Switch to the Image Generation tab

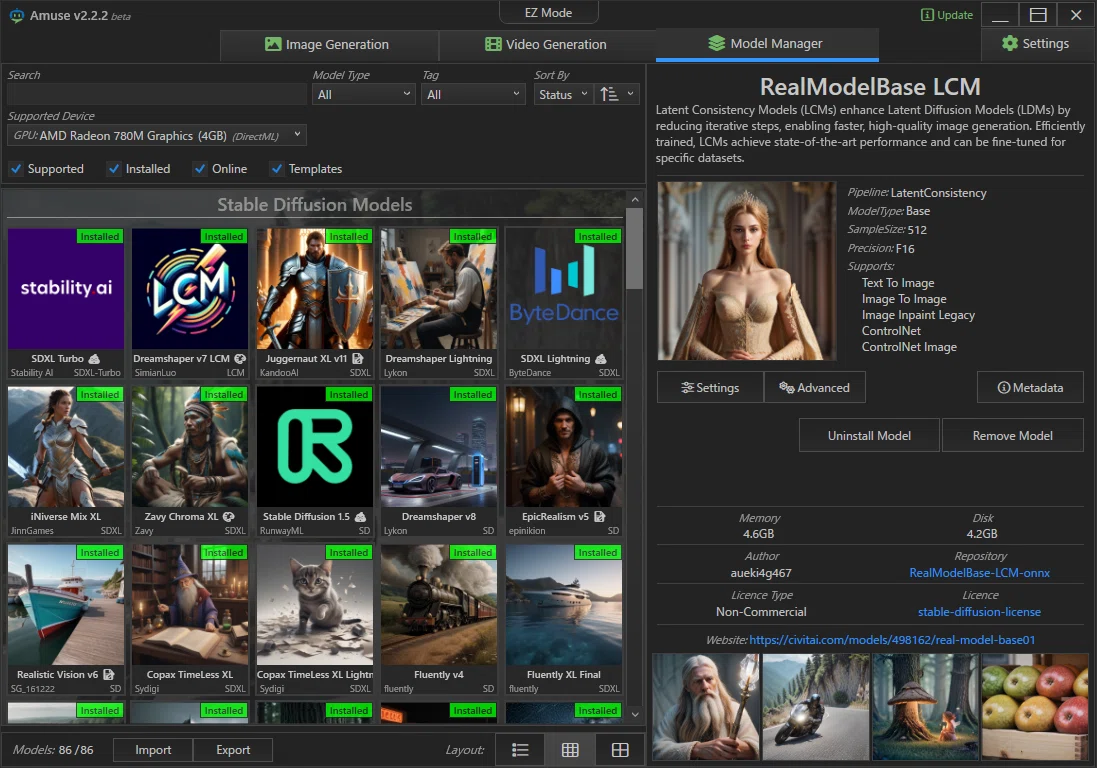328,45
